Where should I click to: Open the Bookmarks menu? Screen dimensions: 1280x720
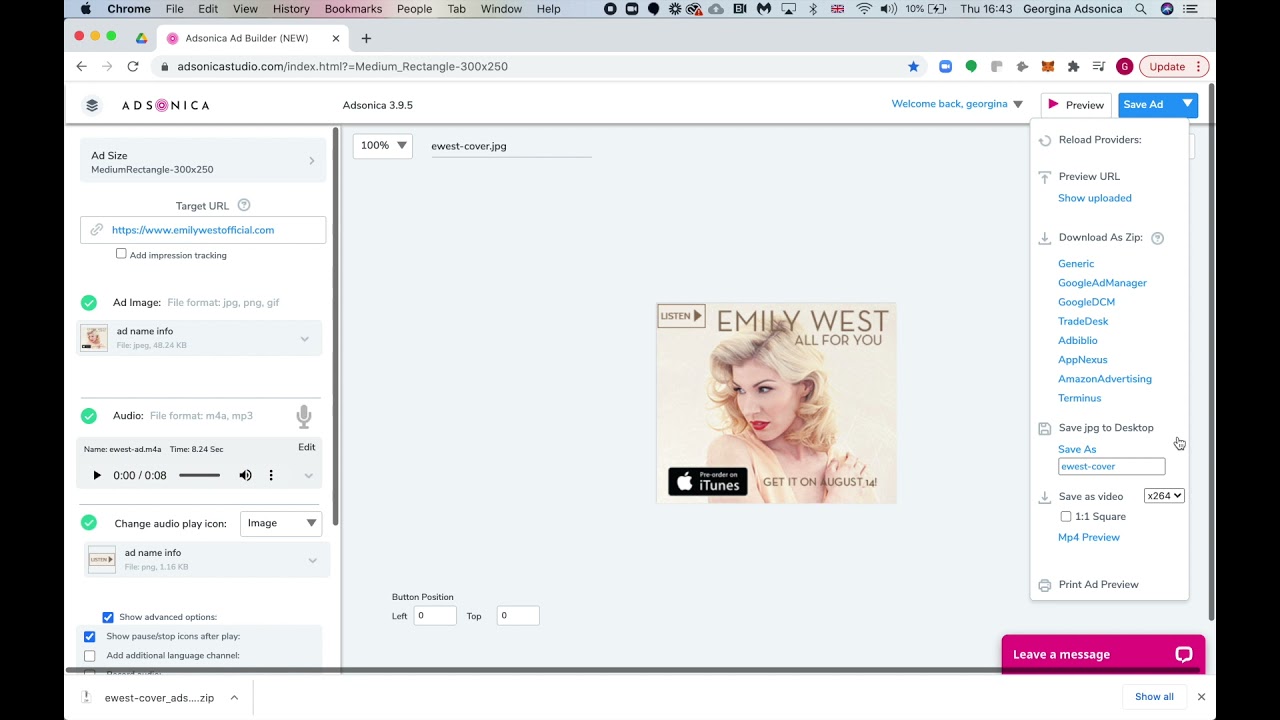353,9
